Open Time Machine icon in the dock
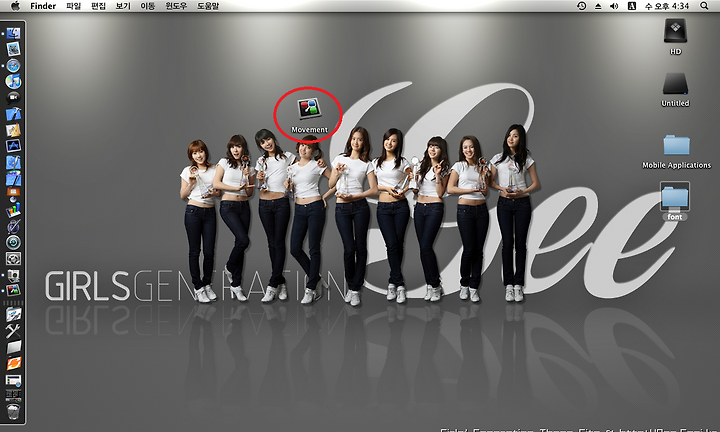The width and height of the screenshot is (720, 432). tap(13, 242)
